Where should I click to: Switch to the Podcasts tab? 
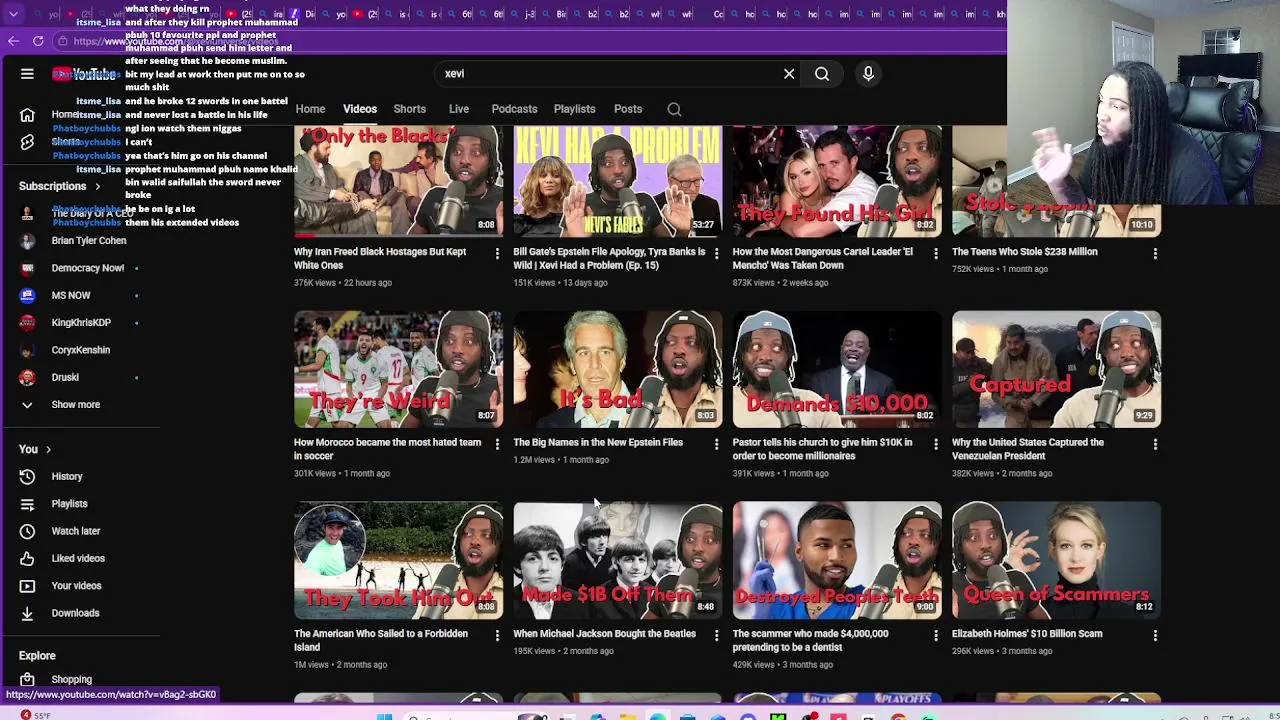[x=514, y=109]
